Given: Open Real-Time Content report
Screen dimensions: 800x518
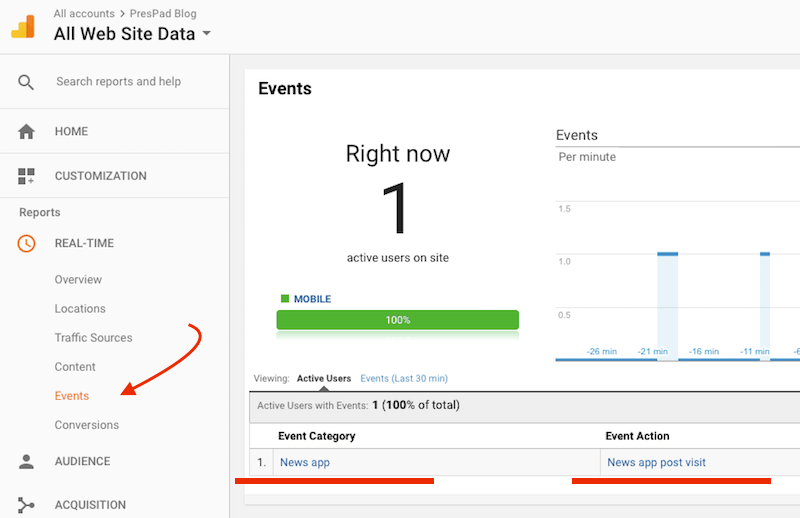Looking at the screenshot, I should (75, 367).
